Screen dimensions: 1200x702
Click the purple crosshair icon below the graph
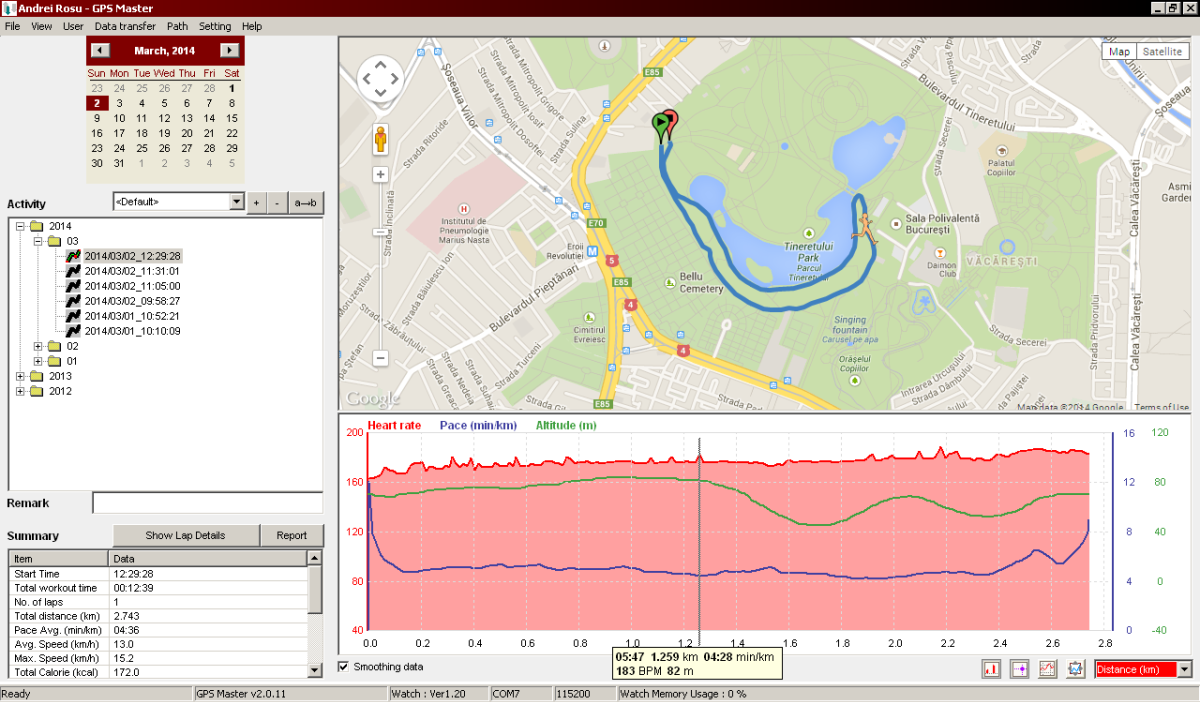(1020, 669)
